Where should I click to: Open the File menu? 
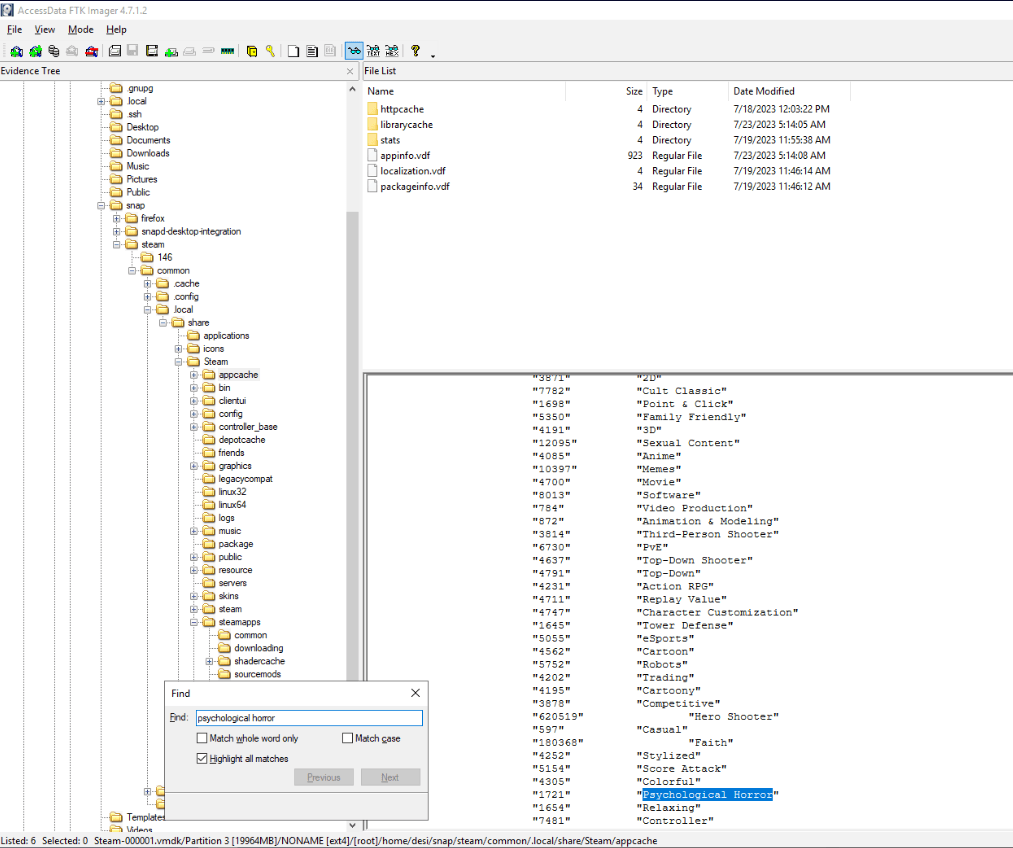pyautogui.click(x=14, y=30)
